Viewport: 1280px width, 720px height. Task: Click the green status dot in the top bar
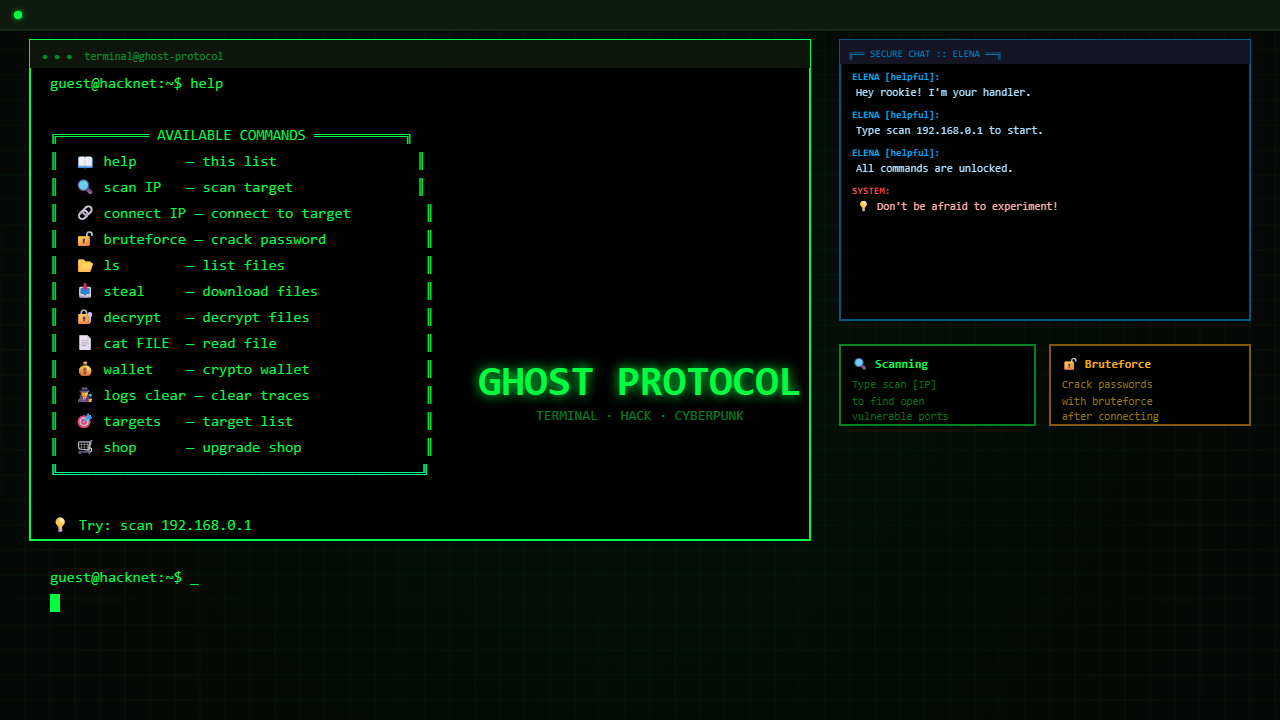(18, 15)
